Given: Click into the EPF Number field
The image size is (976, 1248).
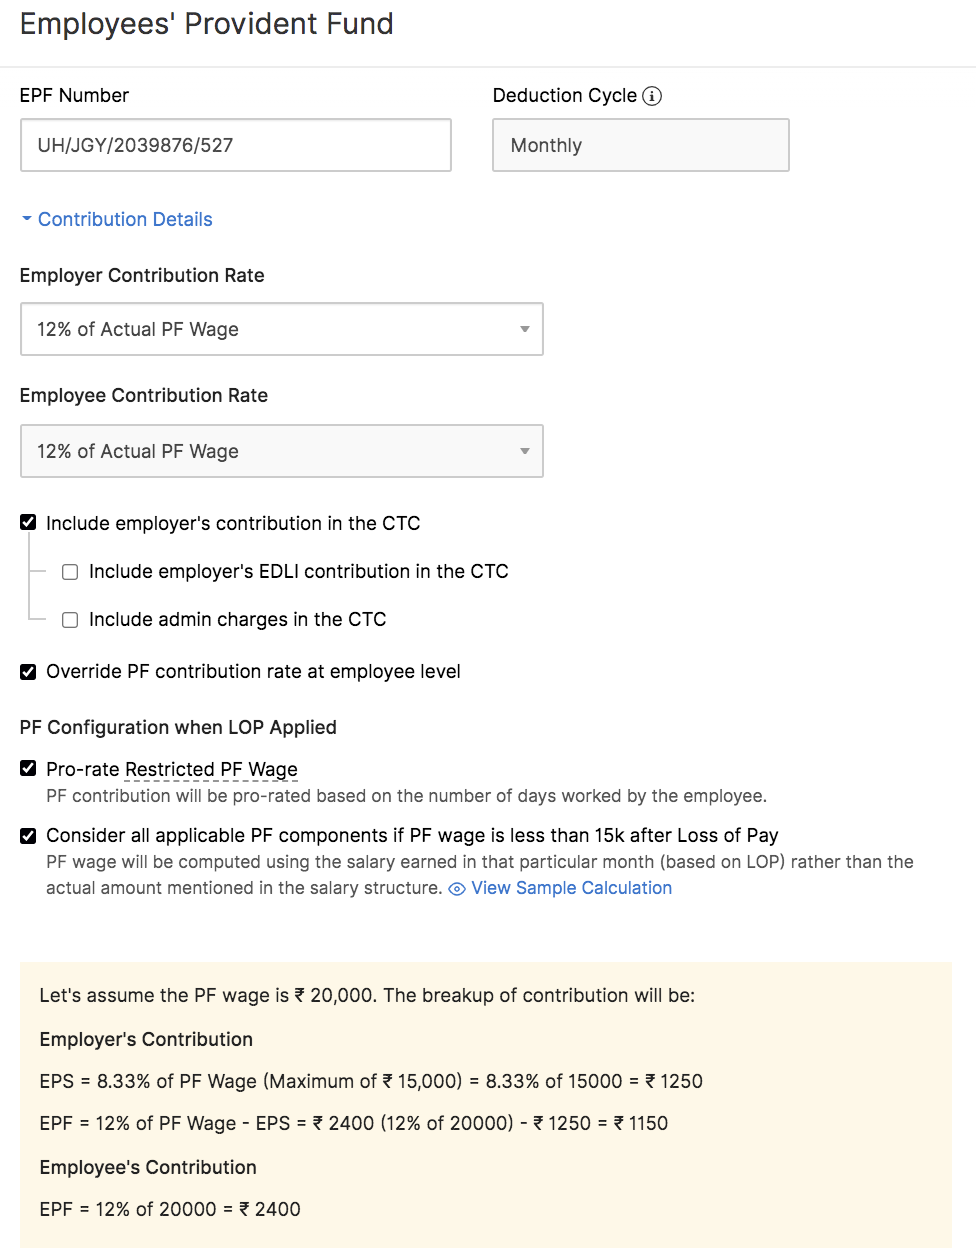Looking at the screenshot, I should coord(235,145).
